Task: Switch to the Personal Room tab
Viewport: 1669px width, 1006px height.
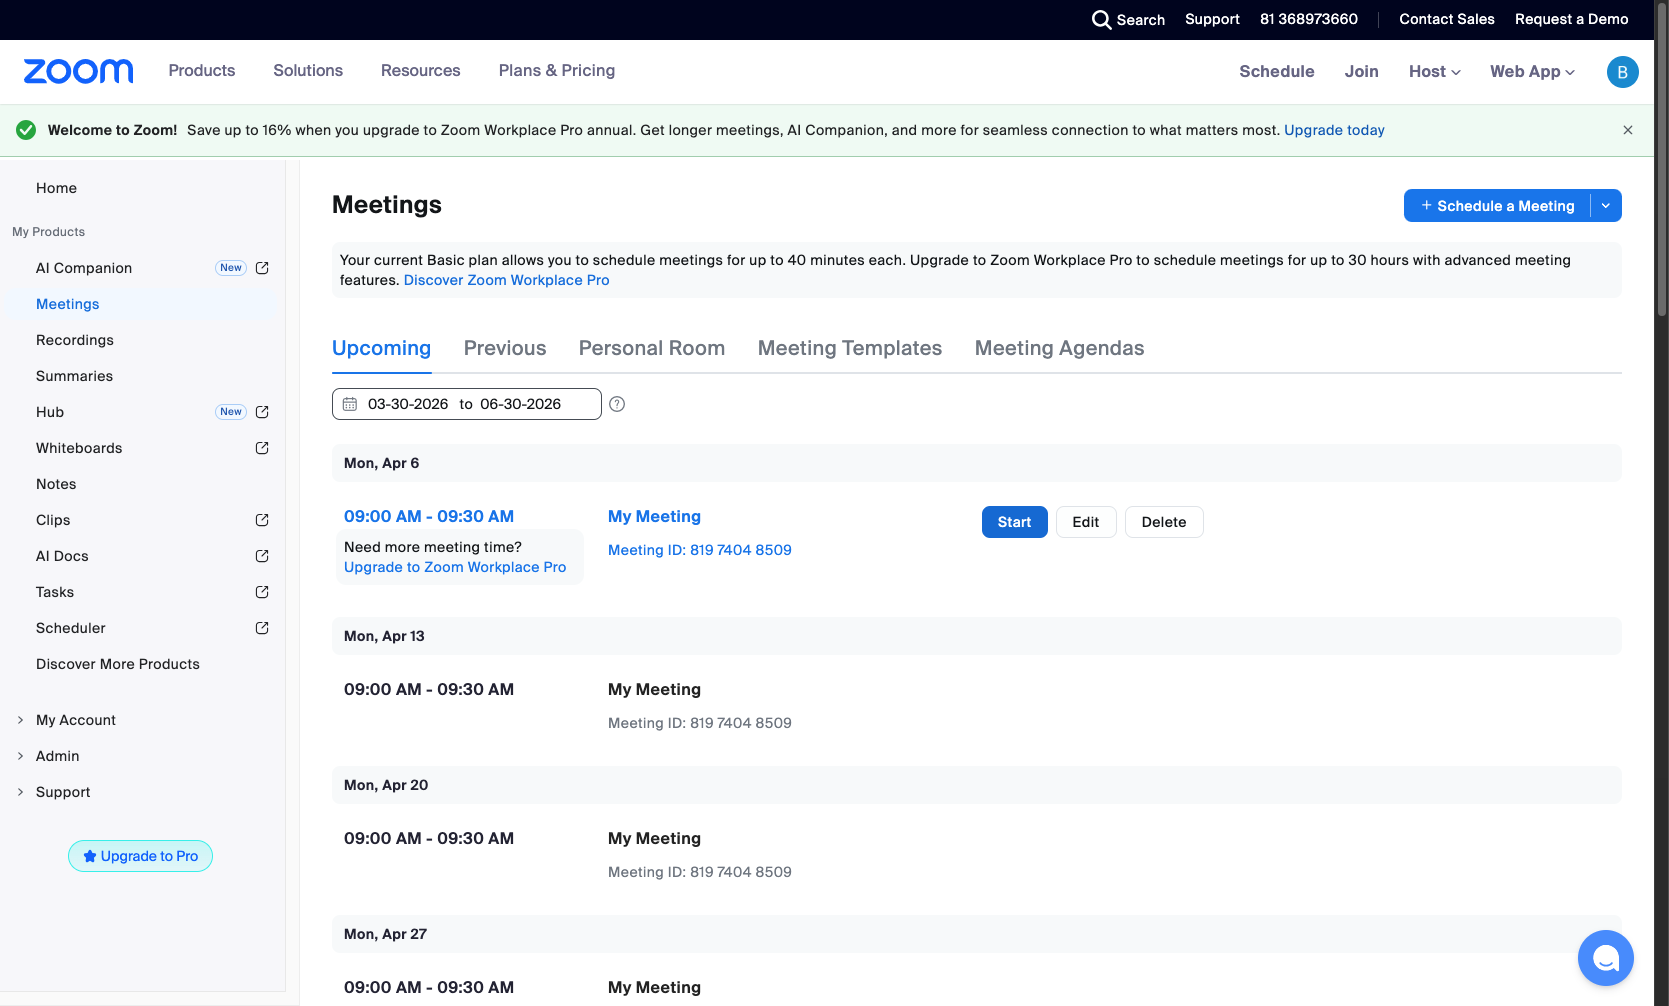Action: click(652, 348)
